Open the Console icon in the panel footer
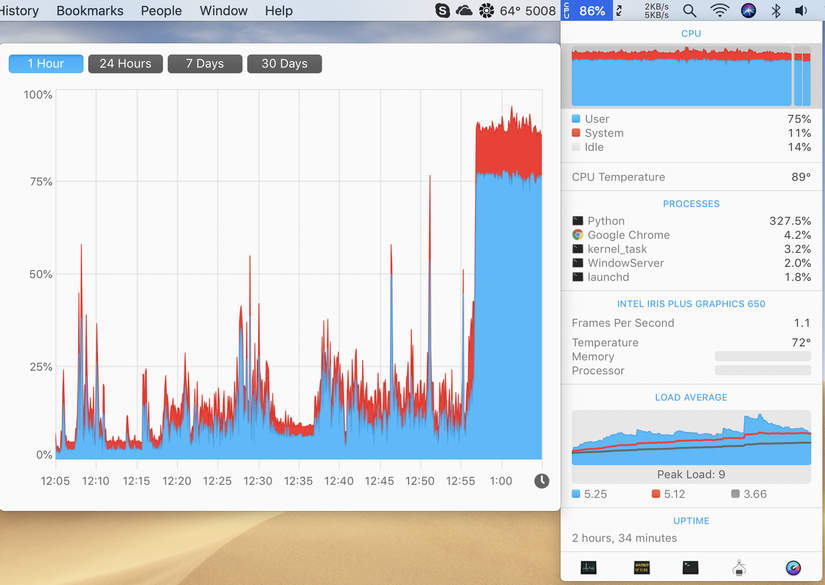 [x=641, y=567]
